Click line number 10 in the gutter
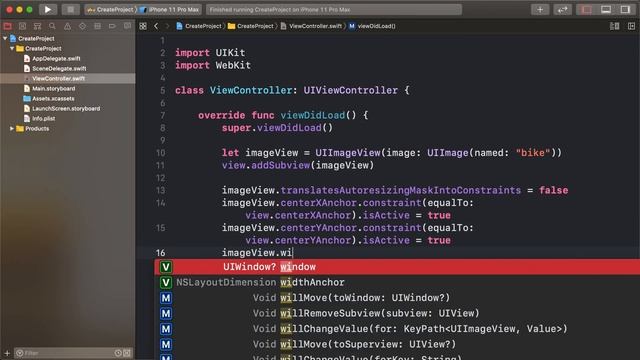 point(160,153)
